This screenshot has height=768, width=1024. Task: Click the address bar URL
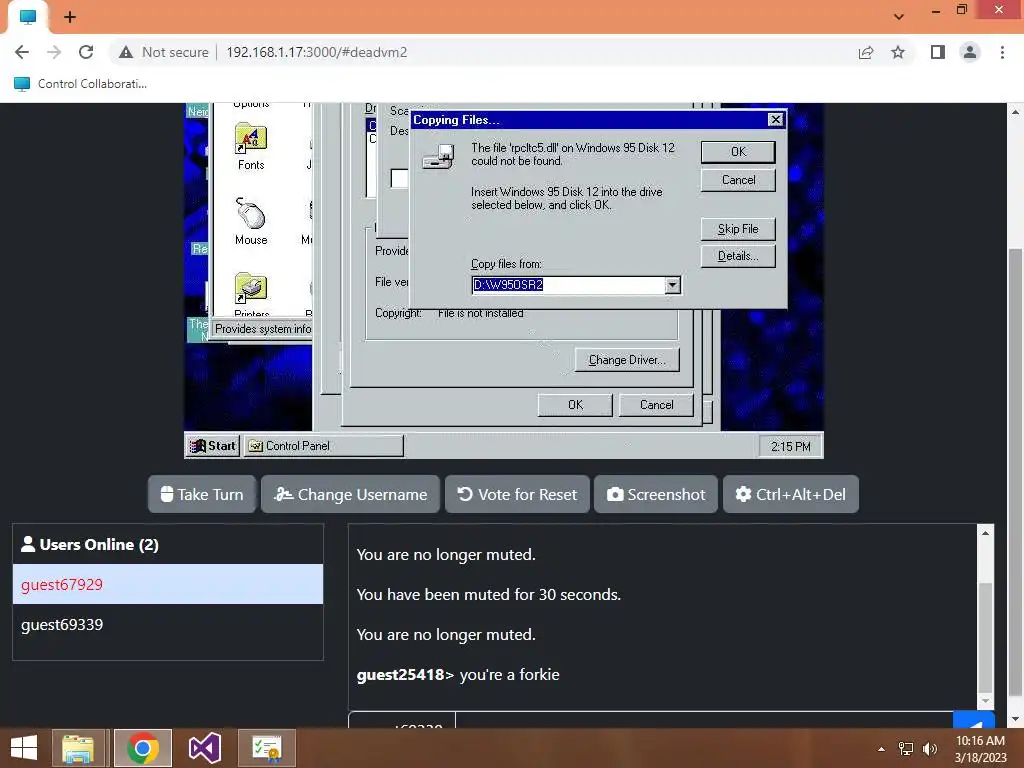(x=317, y=52)
